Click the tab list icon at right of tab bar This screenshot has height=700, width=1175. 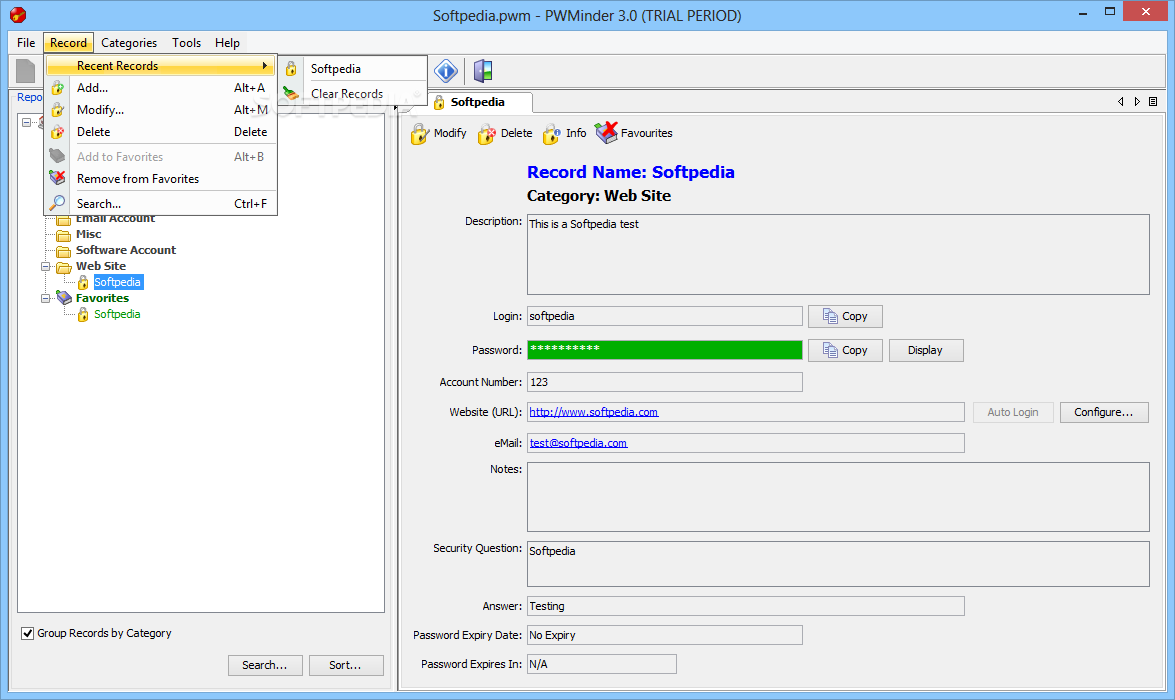tap(1153, 101)
